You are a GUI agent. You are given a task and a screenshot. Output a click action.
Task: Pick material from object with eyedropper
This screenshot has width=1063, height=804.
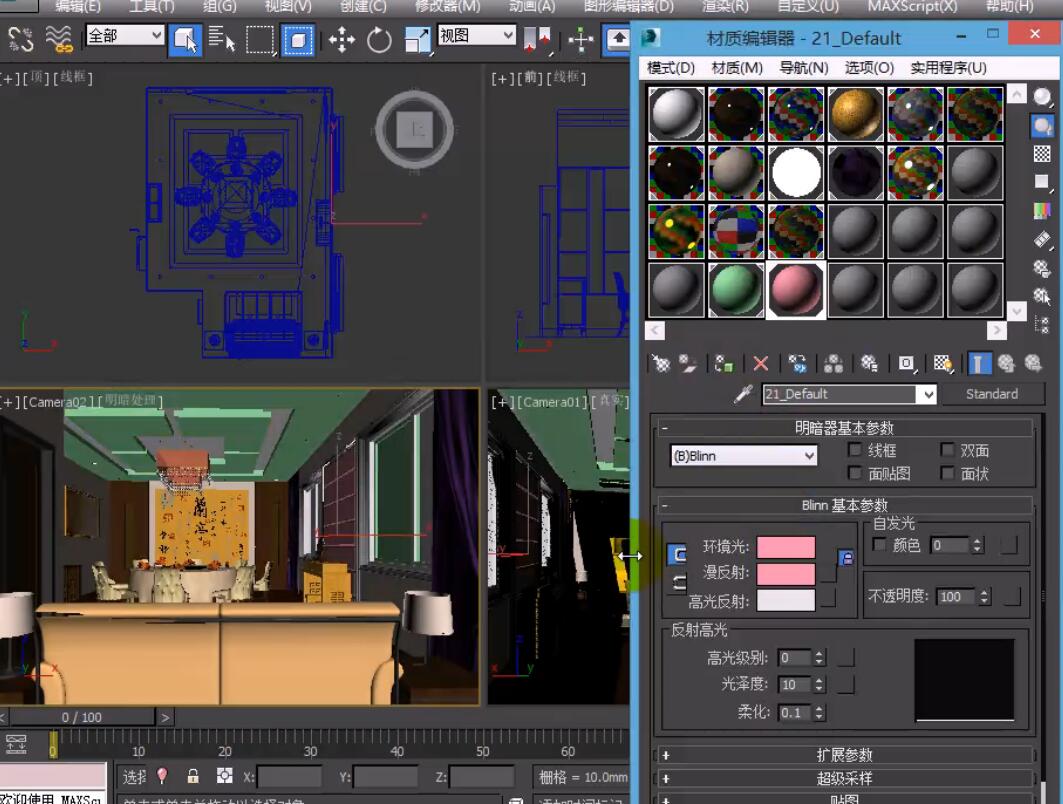742,394
